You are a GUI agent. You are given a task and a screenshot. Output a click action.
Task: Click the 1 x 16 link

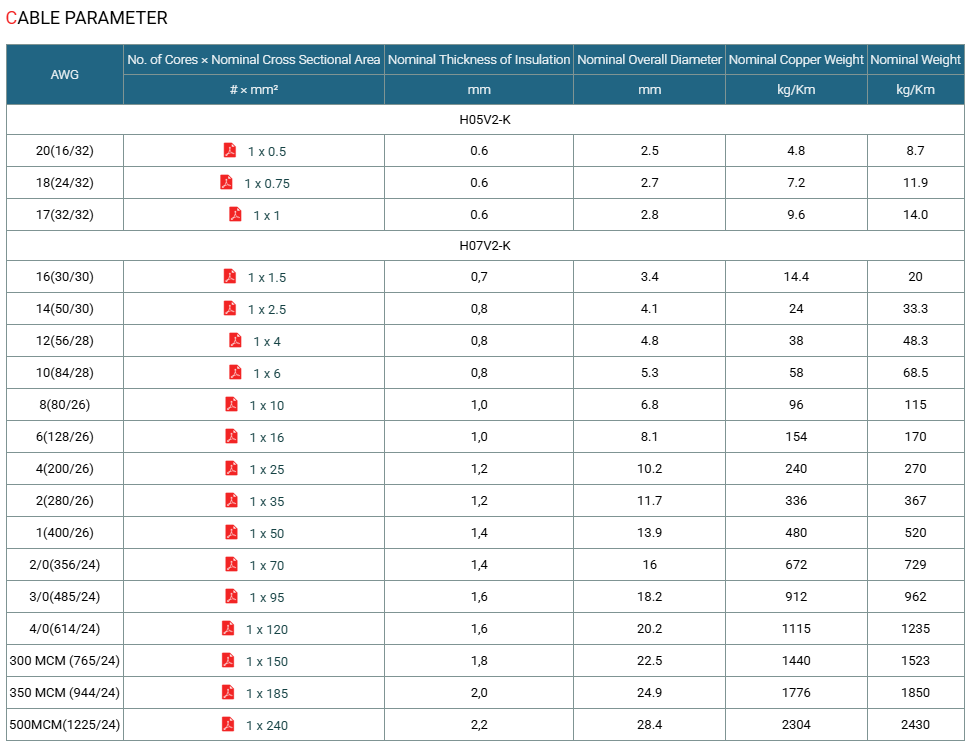pyautogui.click(x=267, y=437)
